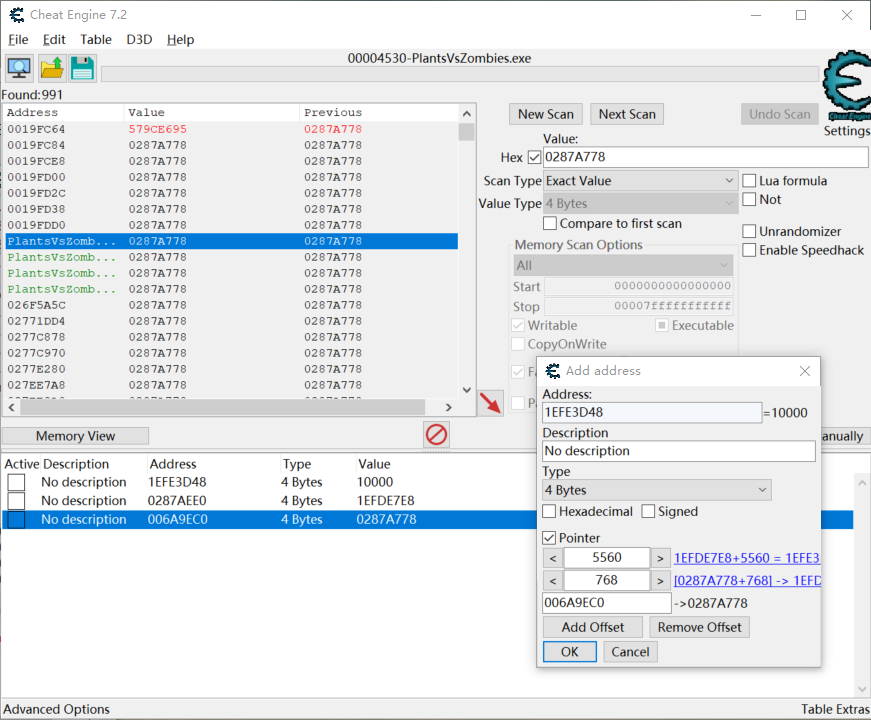Select result row 0019FD38
This screenshot has height=720, width=871.
click(x=232, y=209)
